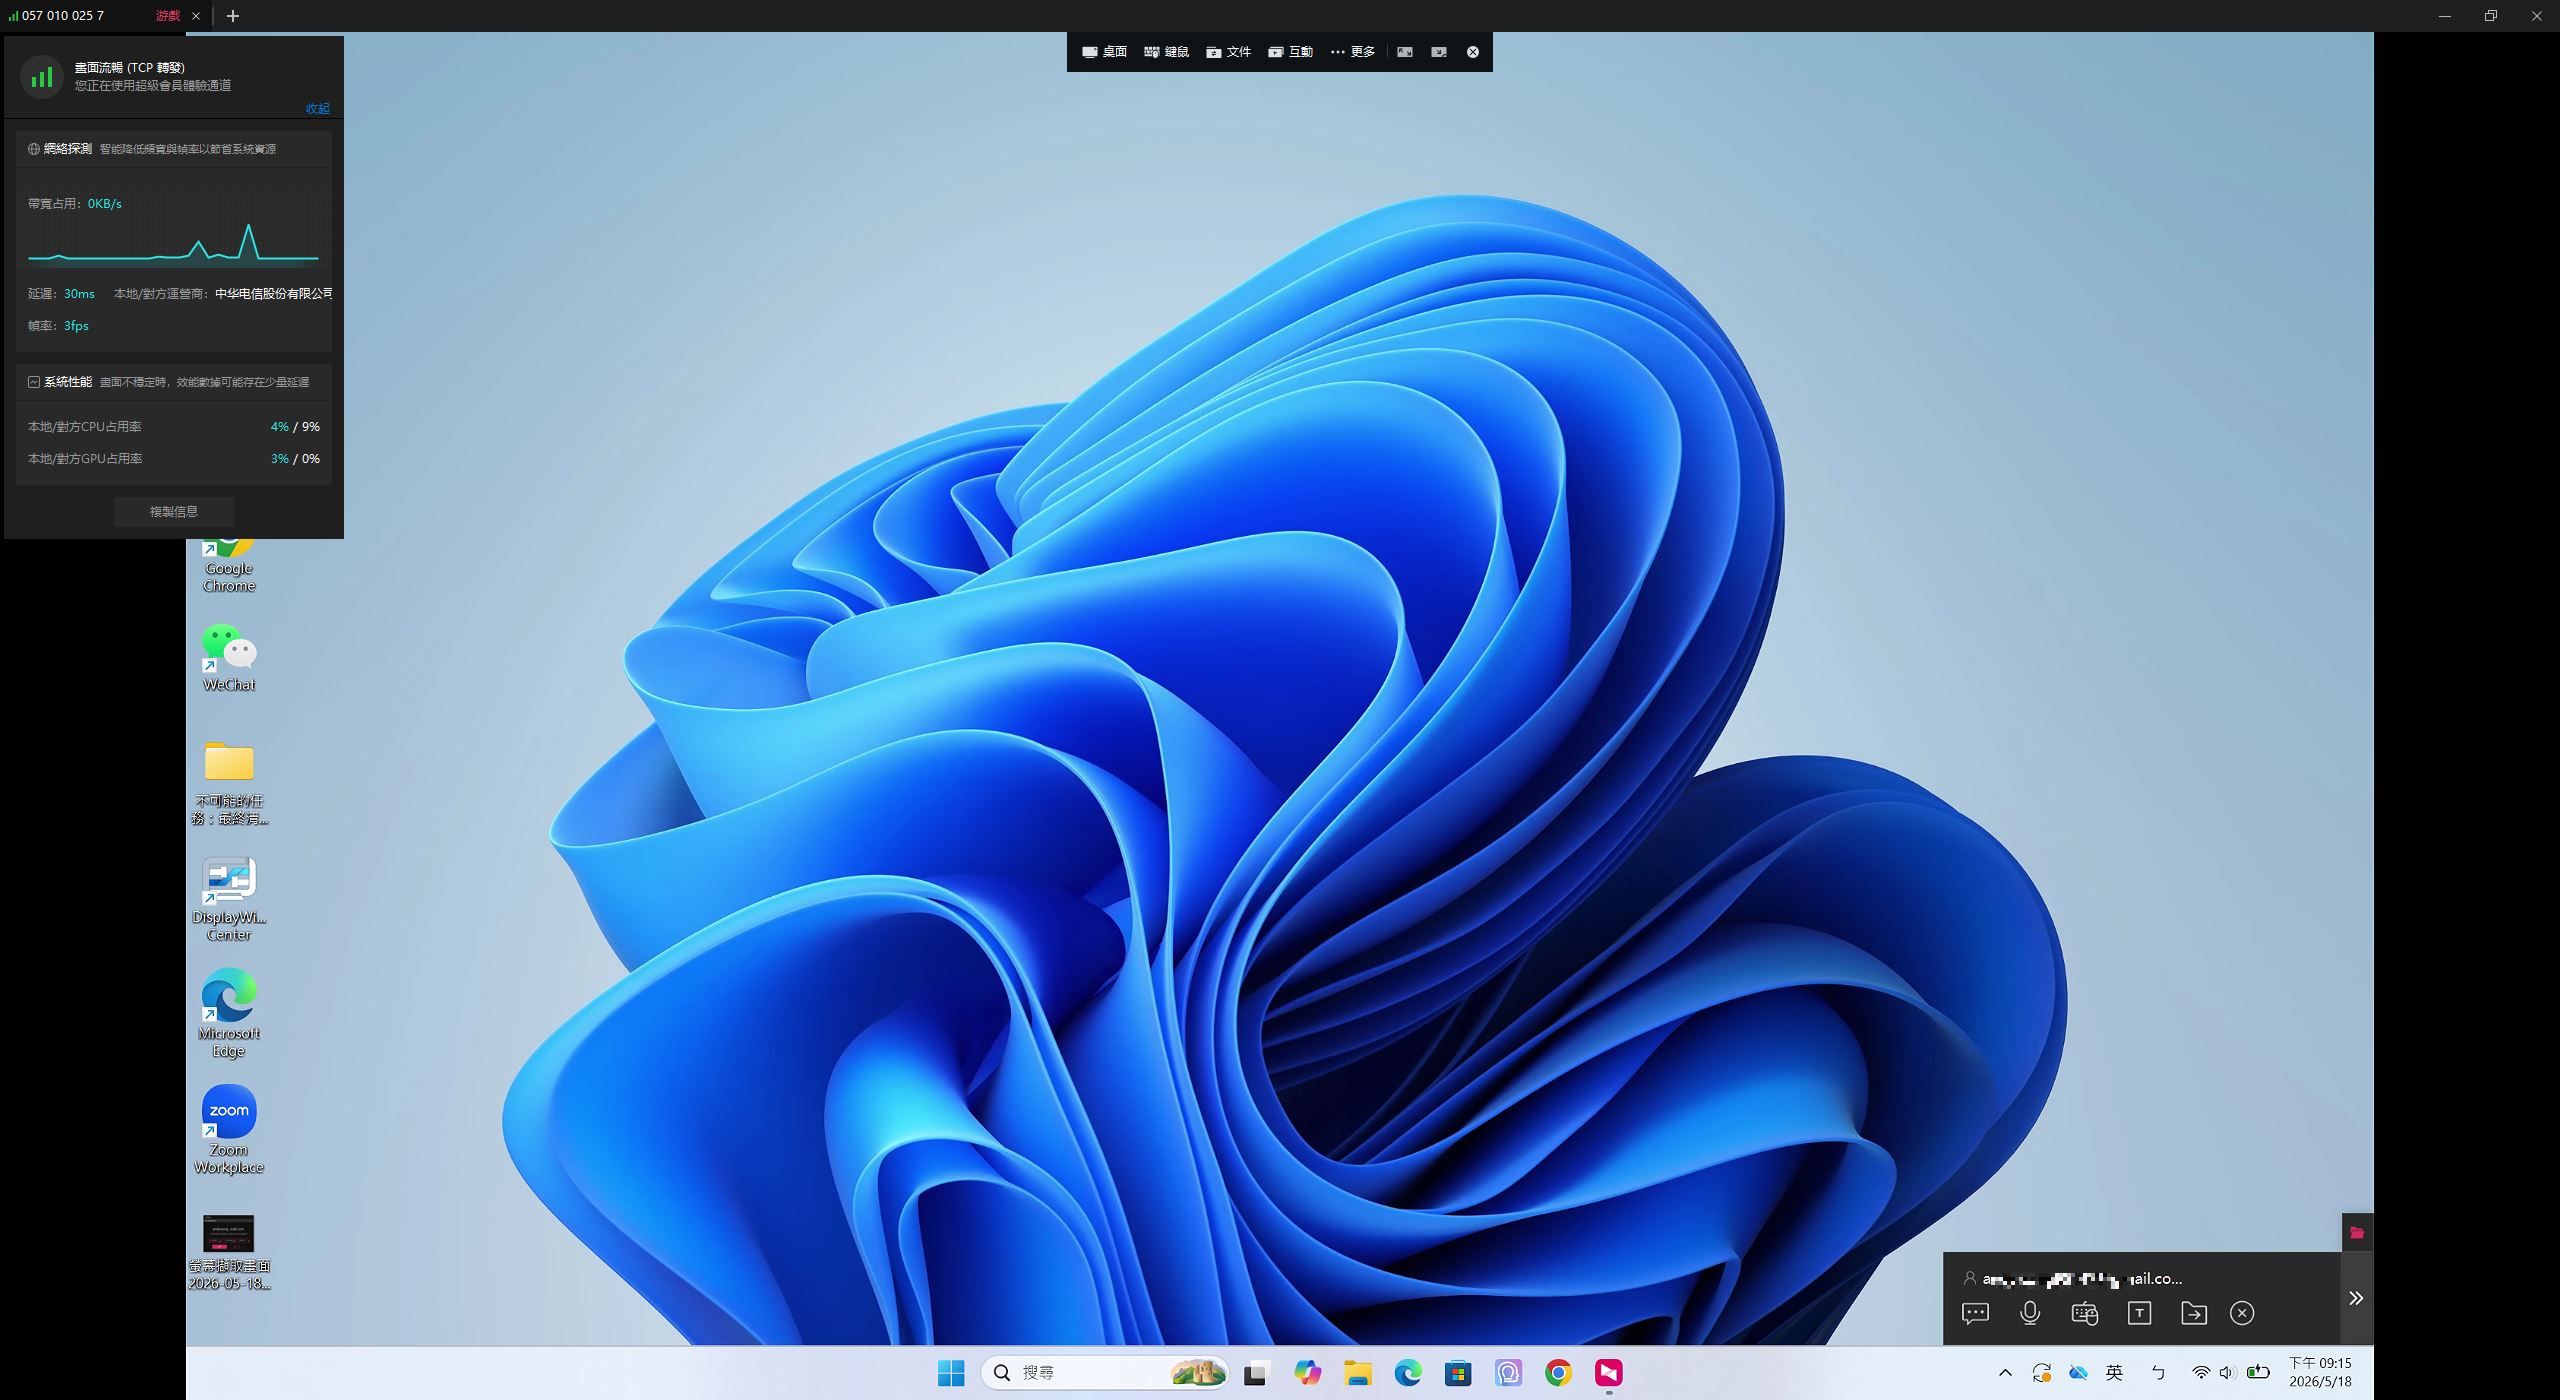Screen dimensions: 2560x1400
Task: Open the 鍵鼠 (Keyboard/Mouse) menu
Action: click(x=1166, y=52)
